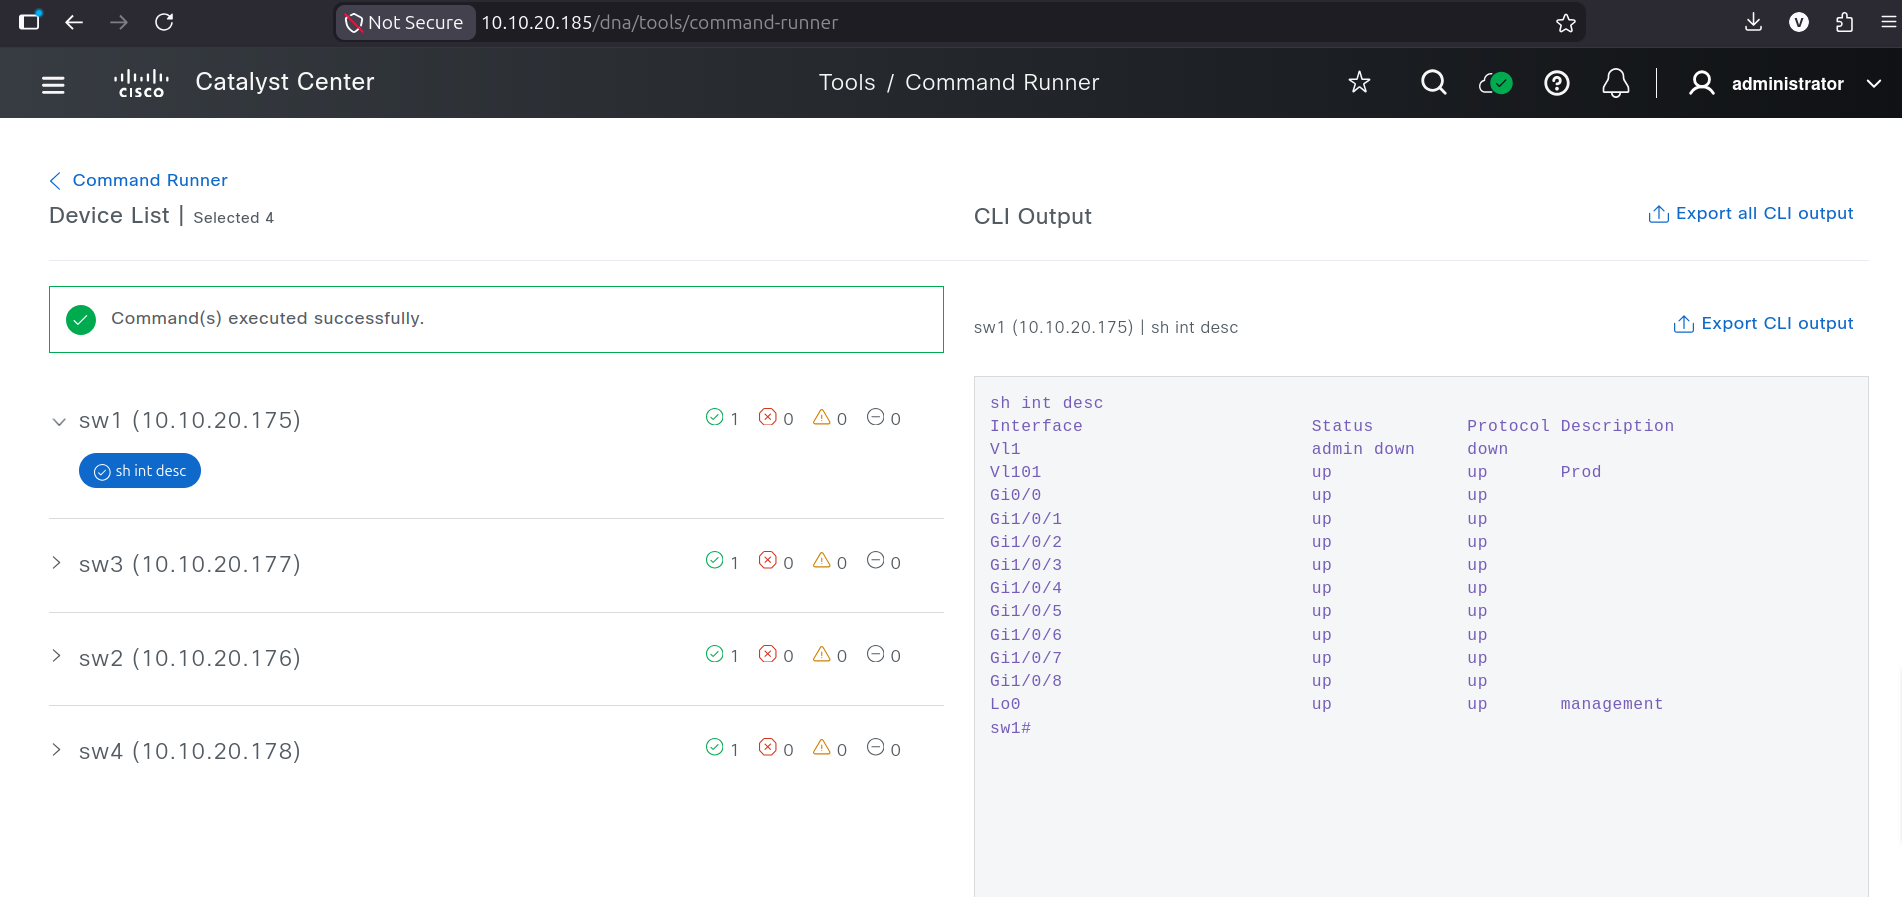Click the sw3 (10.10.20.177) device name

tap(190, 564)
